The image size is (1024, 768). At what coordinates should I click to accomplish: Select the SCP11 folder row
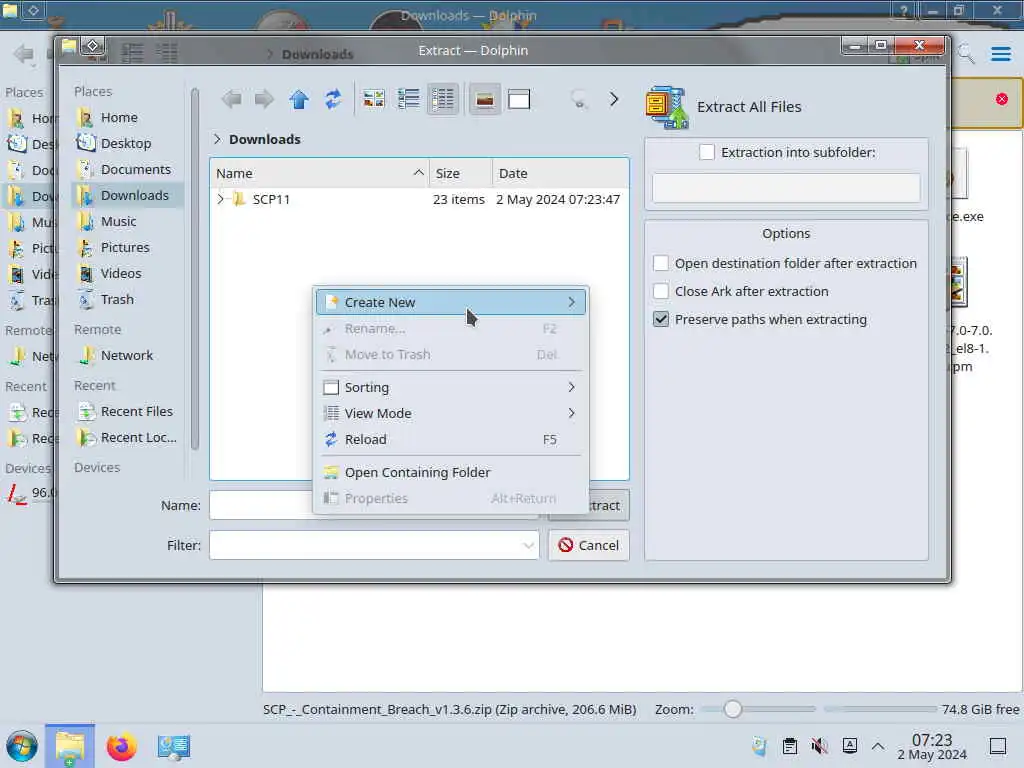click(x=419, y=199)
